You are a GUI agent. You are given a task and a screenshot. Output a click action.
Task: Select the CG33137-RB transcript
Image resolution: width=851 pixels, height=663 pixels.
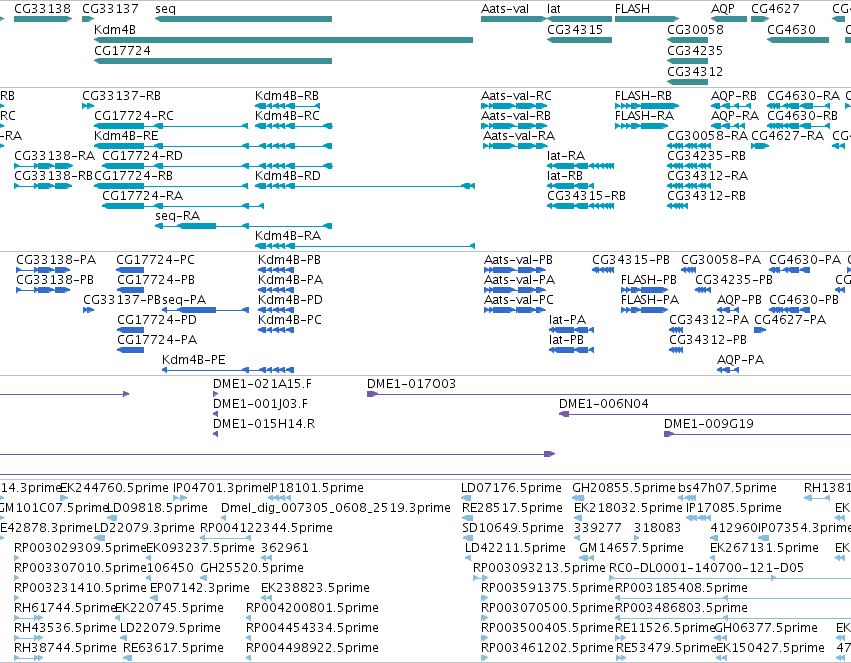[88, 106]
